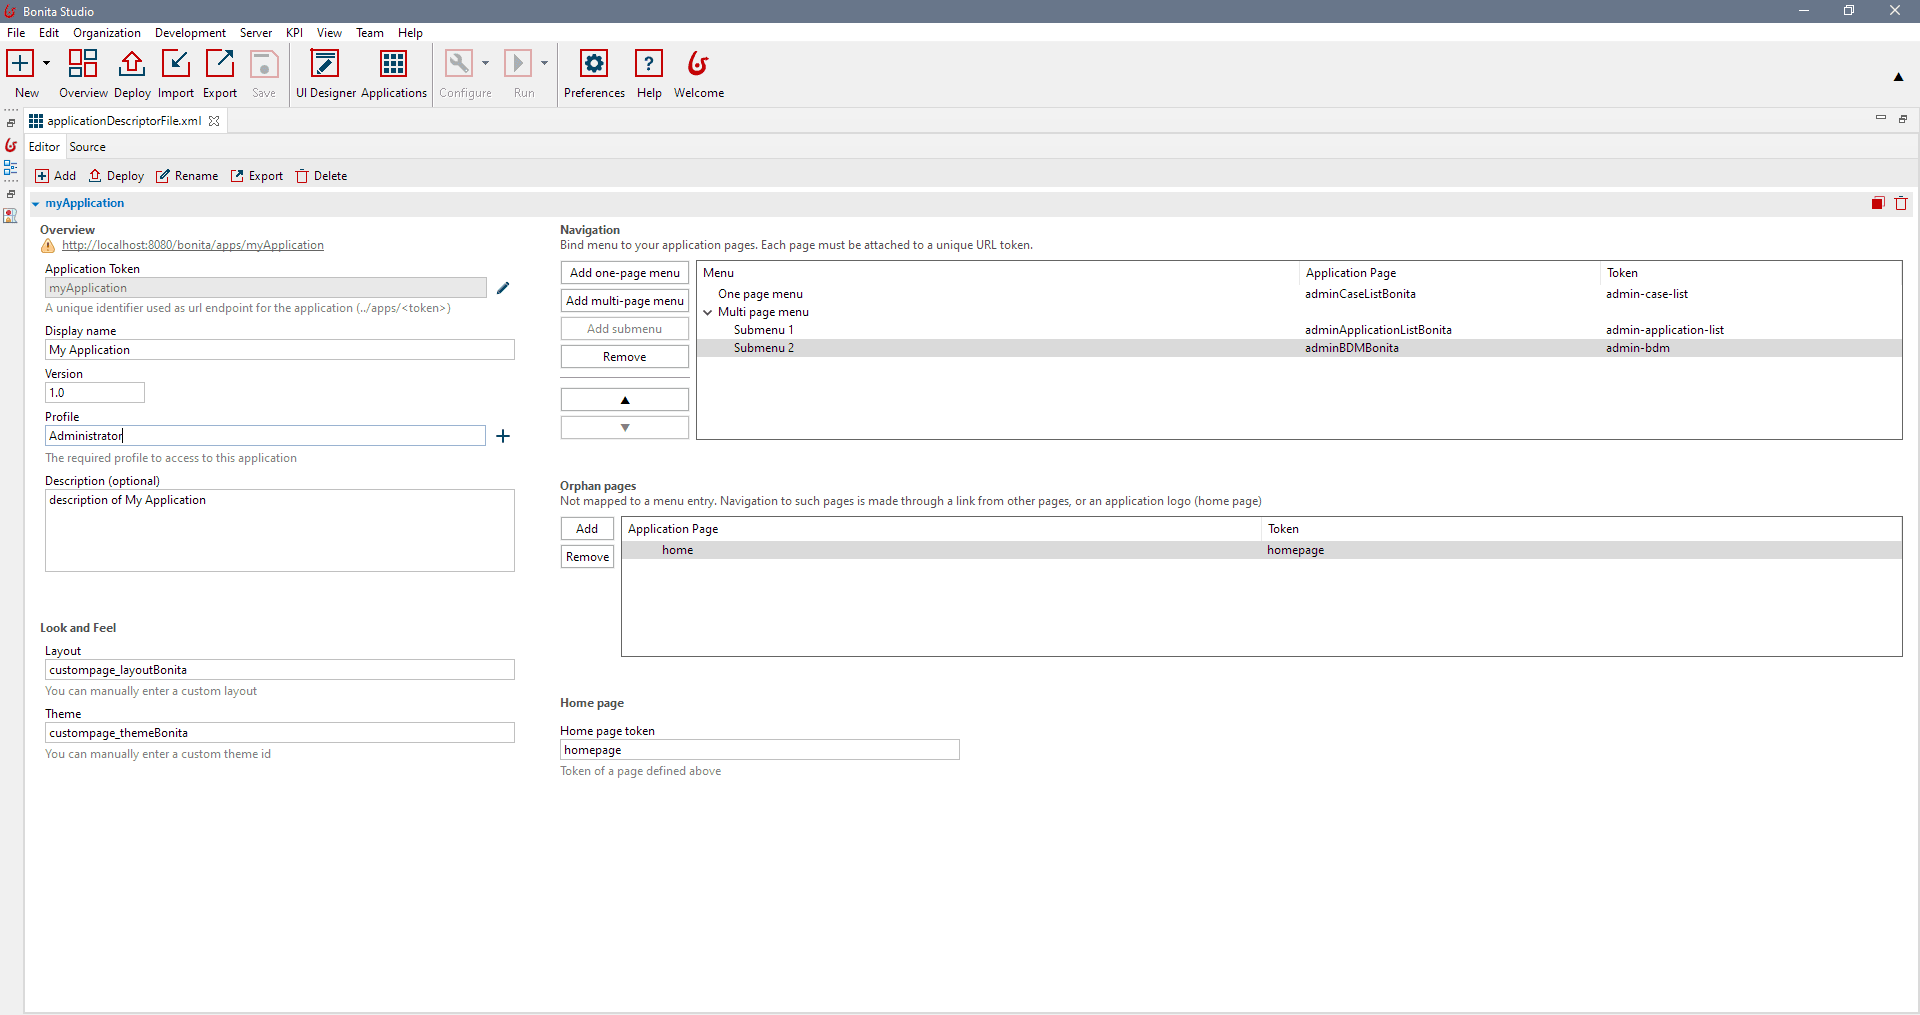
Task: Click the Add multi-page menu button
Action: point(624,300)
